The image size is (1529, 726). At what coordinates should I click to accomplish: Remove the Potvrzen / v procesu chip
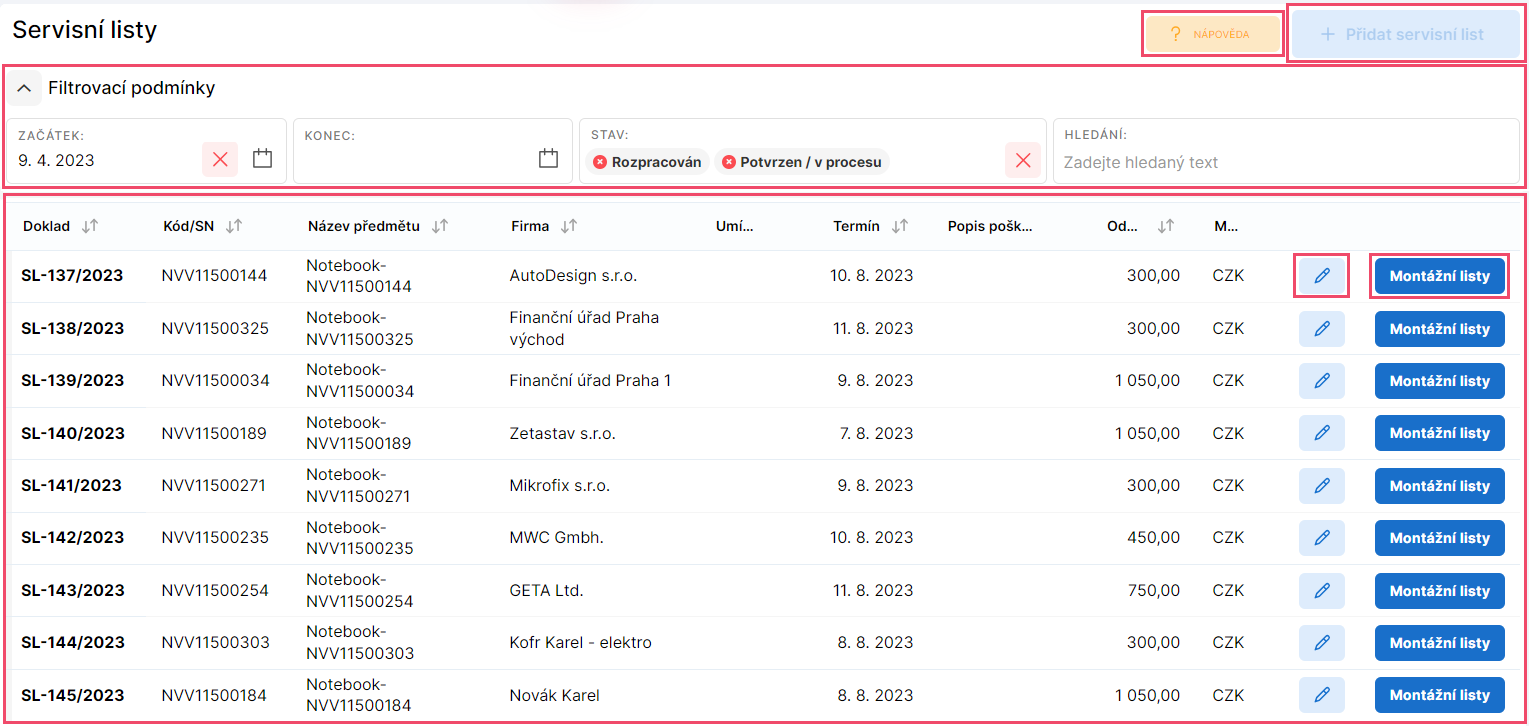coord(728,162)
